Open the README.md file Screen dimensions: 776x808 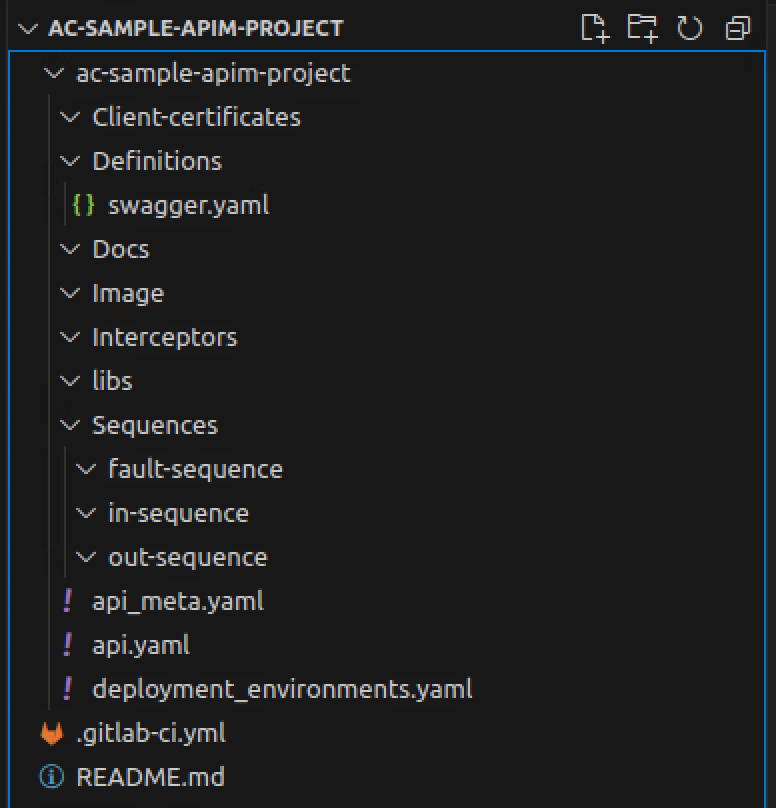[x=150, y=777]
